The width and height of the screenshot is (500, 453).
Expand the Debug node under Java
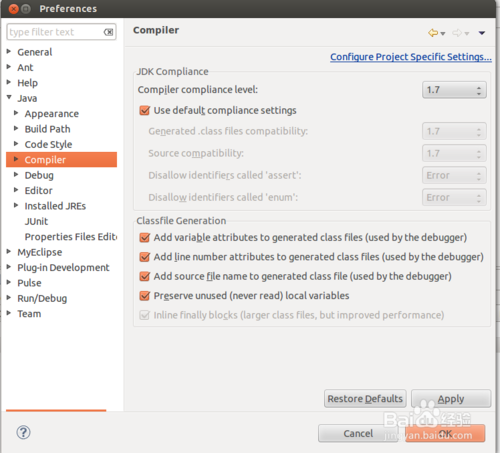tap(16, 174)
